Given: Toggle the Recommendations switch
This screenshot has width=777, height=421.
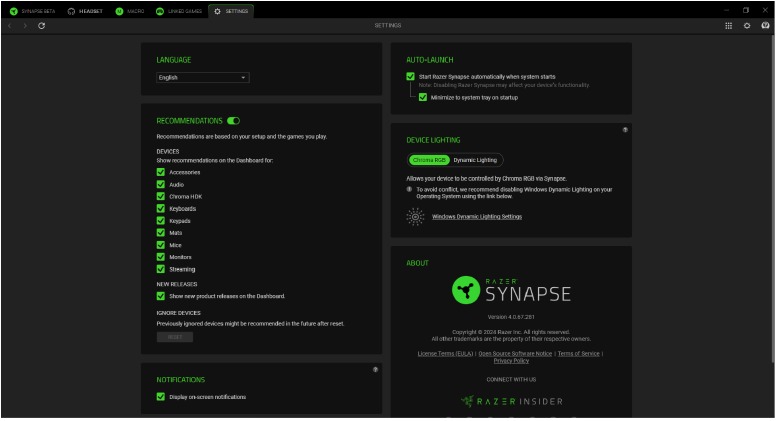Looking at the screenshot, I should [x=233, y=121].
